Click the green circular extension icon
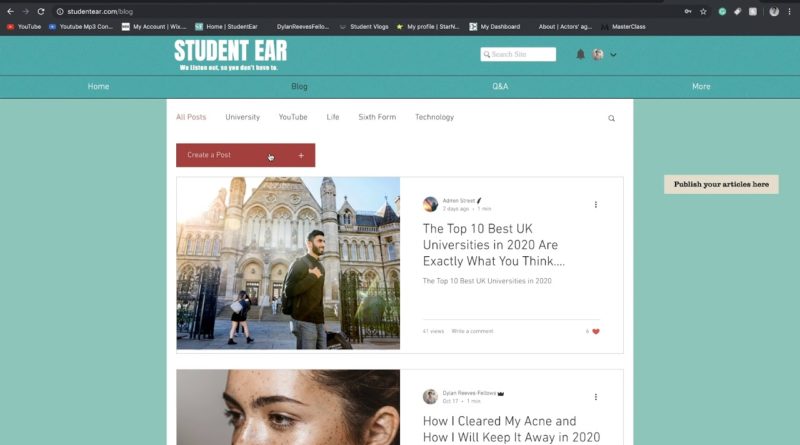Image resolution: width=800 pixels, height=445 pixels. coord(722,11)
